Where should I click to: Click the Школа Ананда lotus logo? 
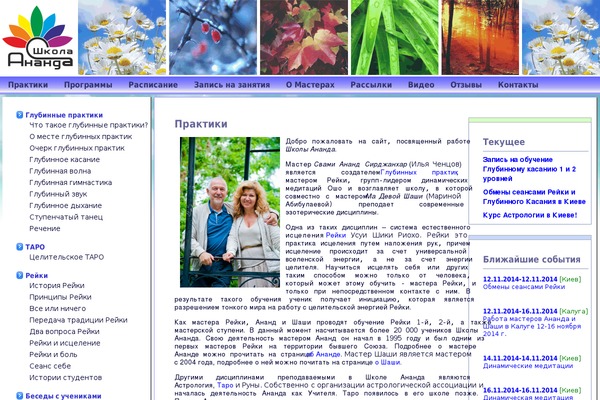coord(38,38)
